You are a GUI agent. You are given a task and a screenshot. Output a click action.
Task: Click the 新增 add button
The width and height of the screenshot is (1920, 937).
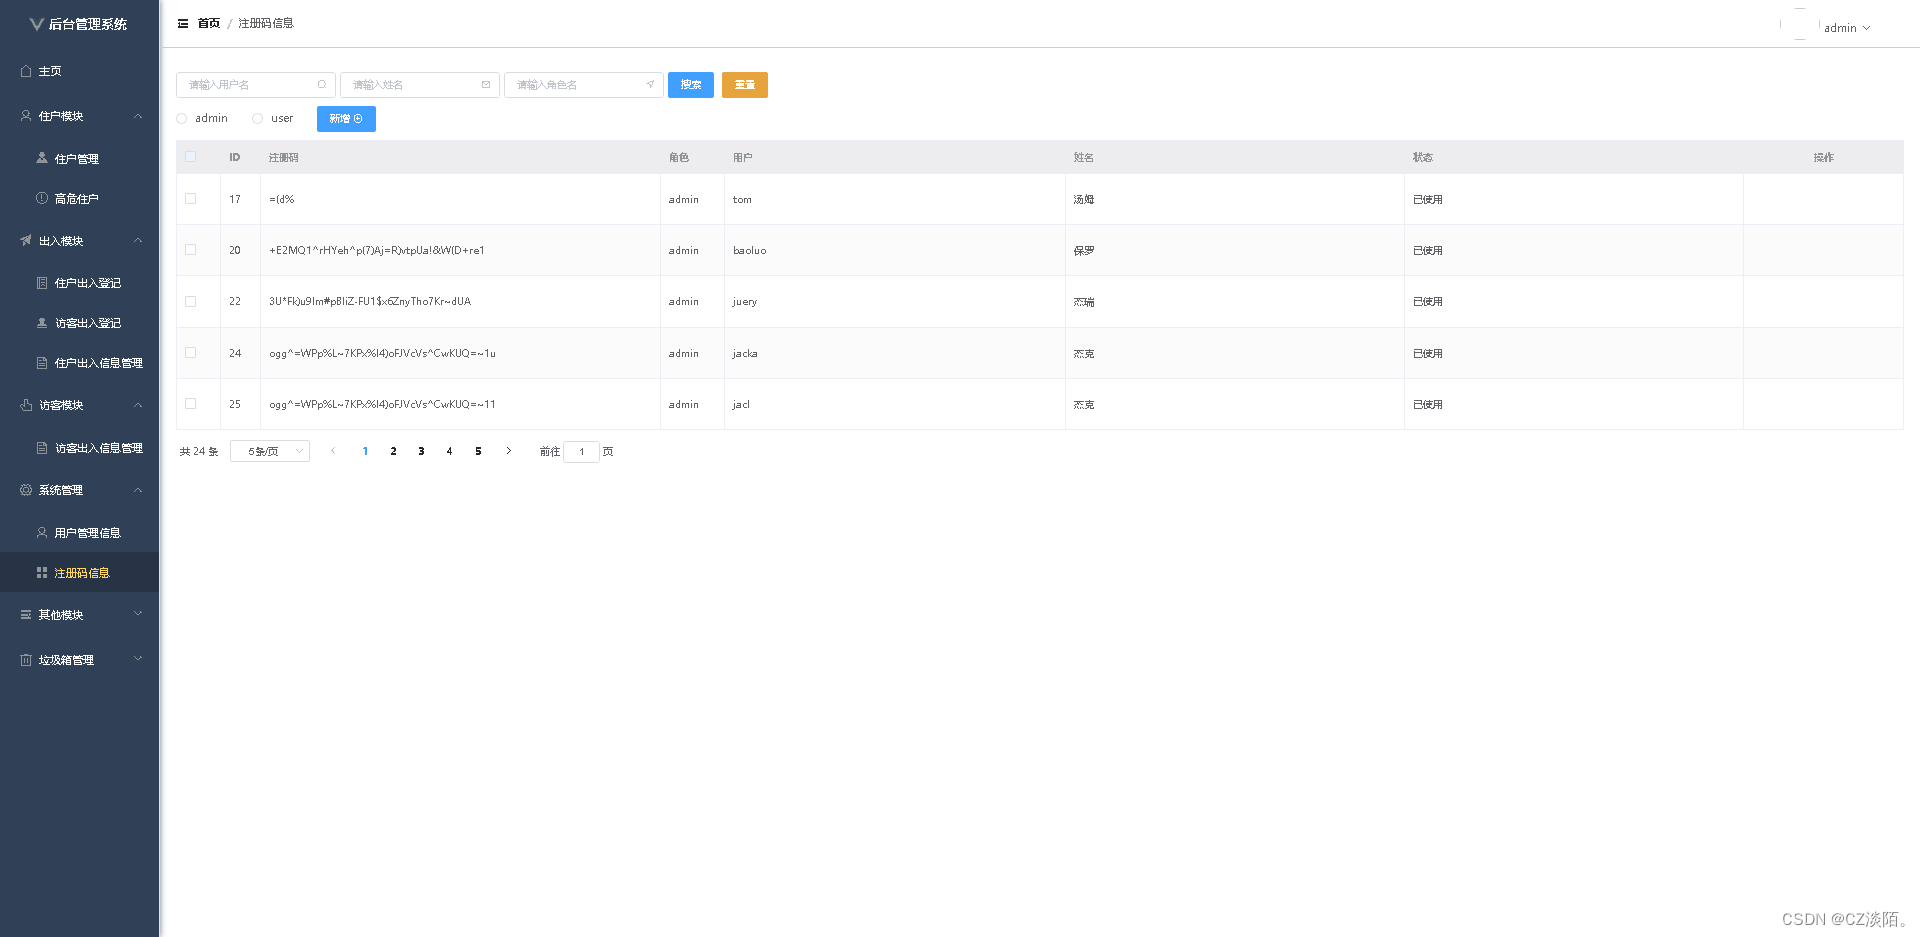tap(346, 119)
